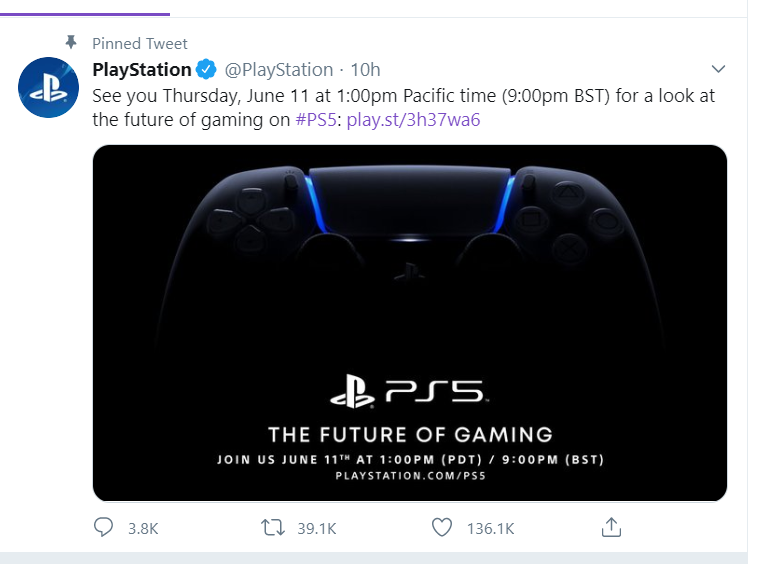Click the reply speech bubble icon

click(104, 527)
